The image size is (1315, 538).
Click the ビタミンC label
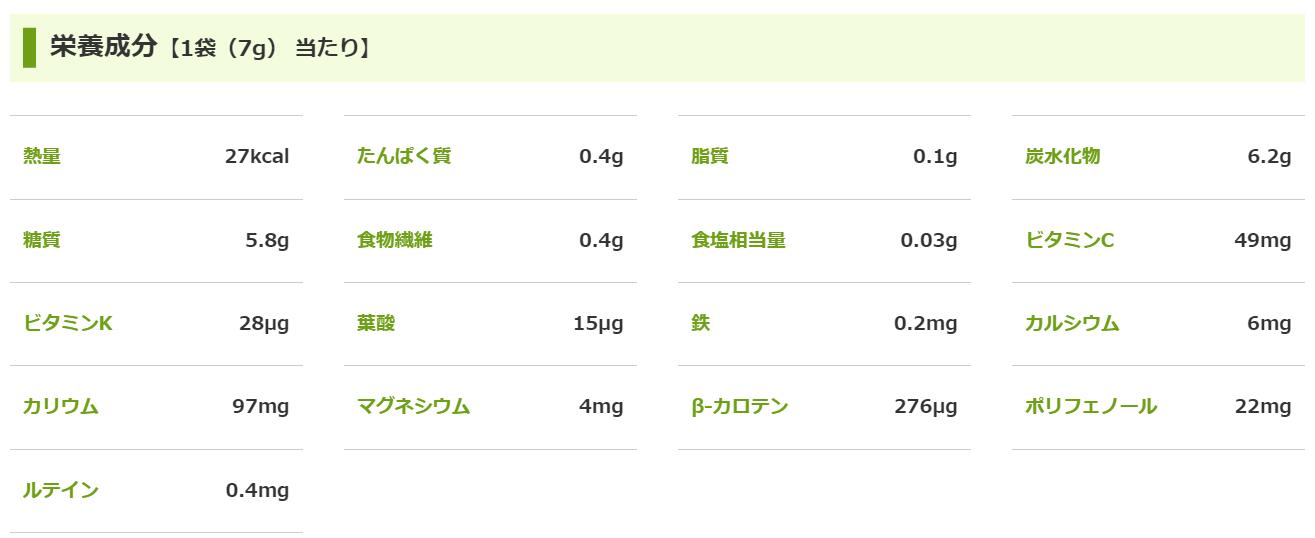click(1069, 240)
